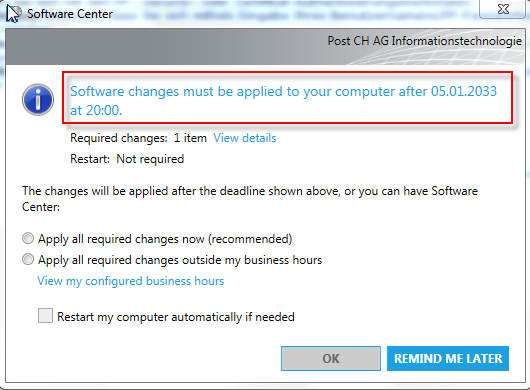Open the View details link
Screen dimensions: 530x390
tap(245, 138)
